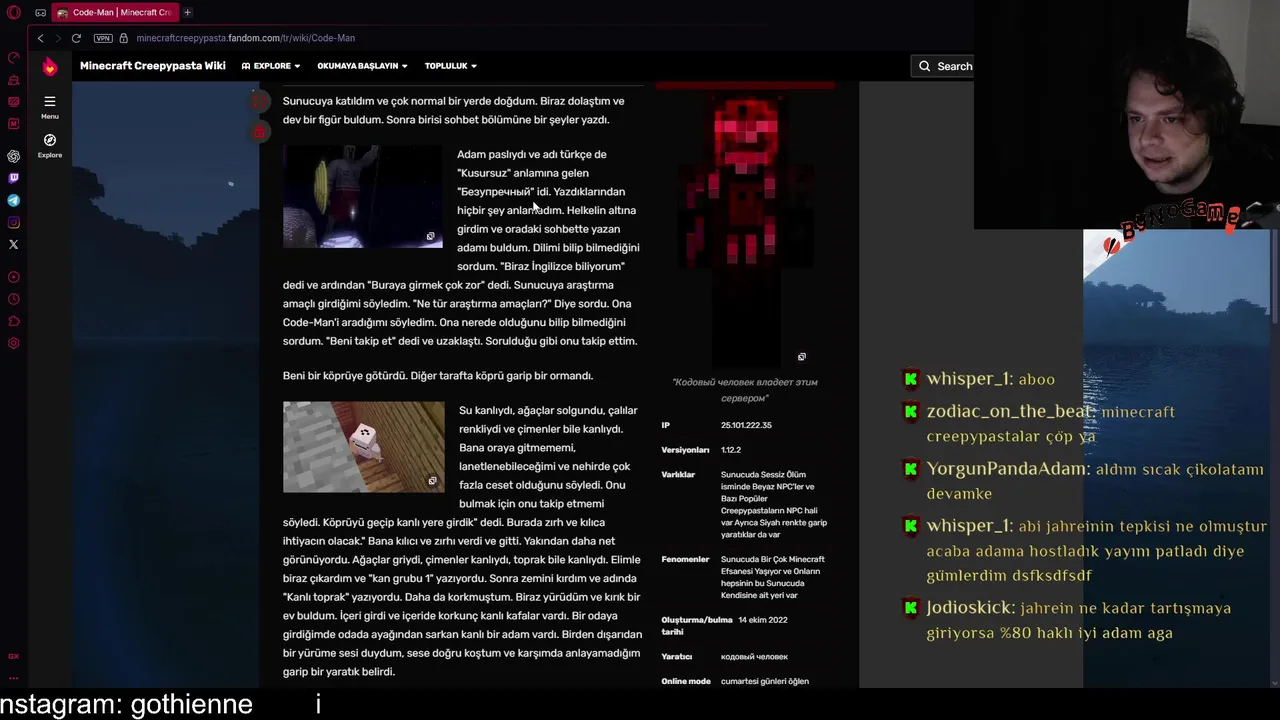Click the striped square sidebar icon
The height and width of the screenshot is (720, 1280).
coord(13,102)
